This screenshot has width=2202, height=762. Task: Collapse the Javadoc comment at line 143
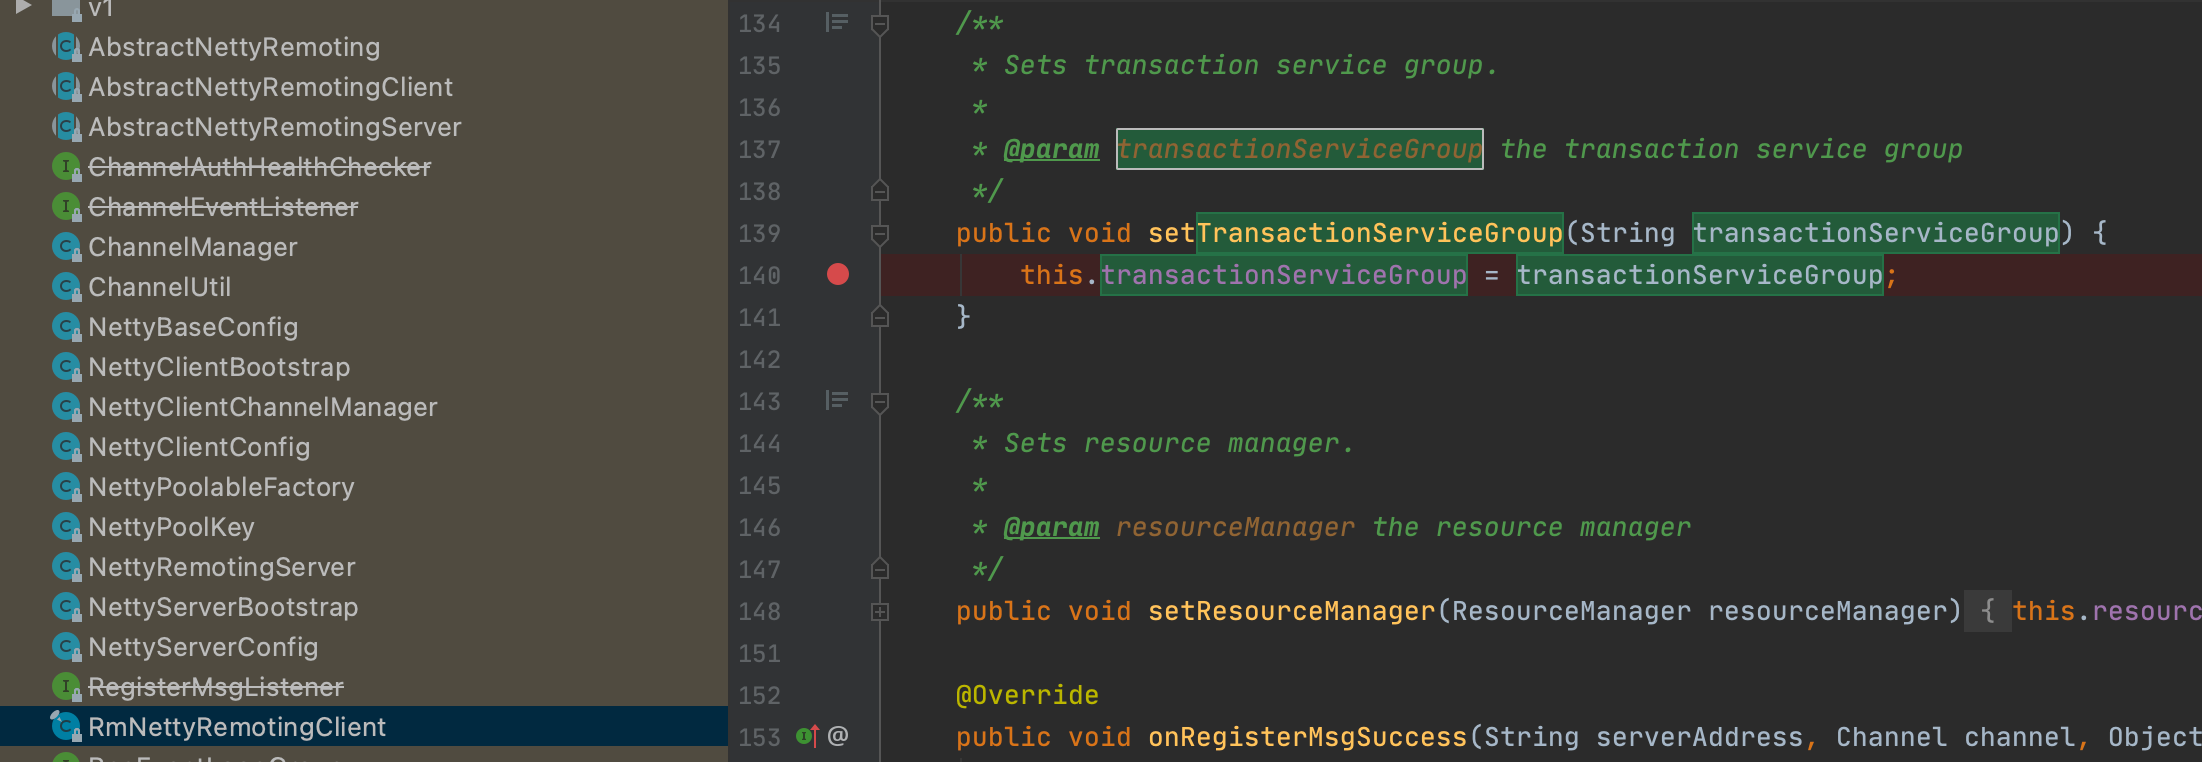880,402
